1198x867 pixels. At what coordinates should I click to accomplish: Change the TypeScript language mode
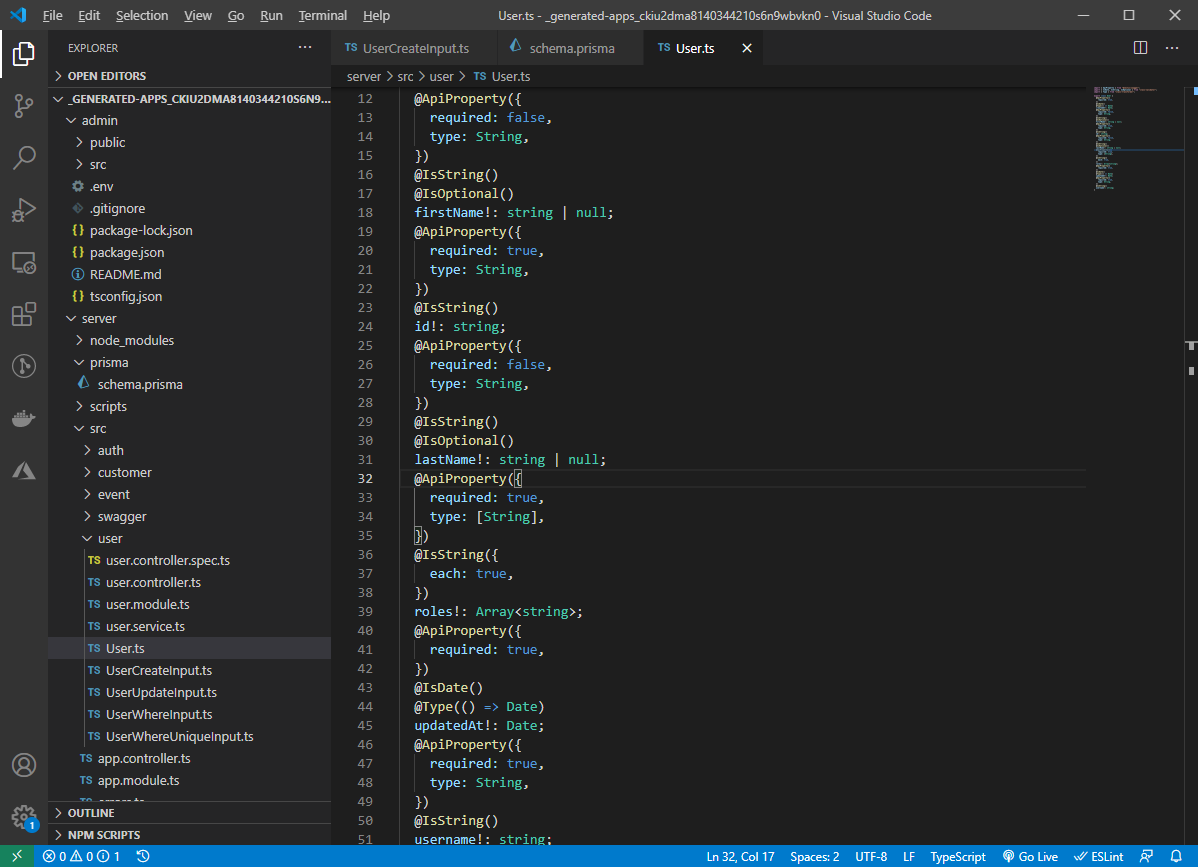coord(958,857)
